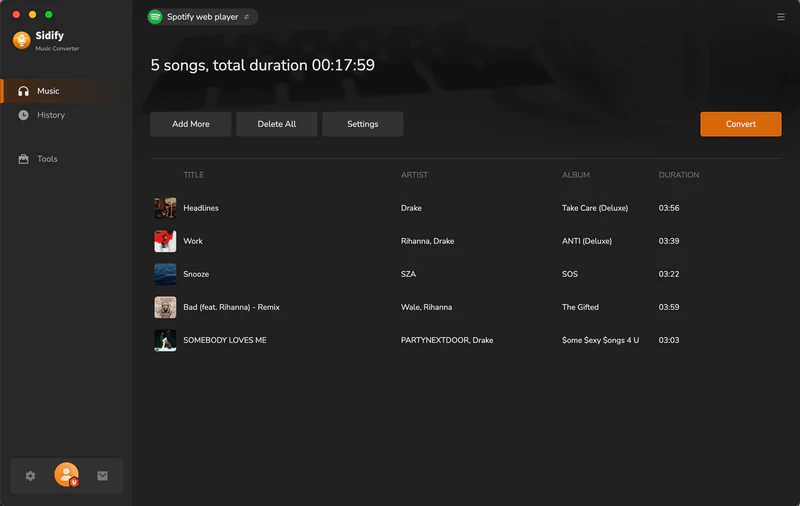Click the Spotify logo icon
Screen dimensions: 800x506
pyautogui.click(x=155, y=17)
